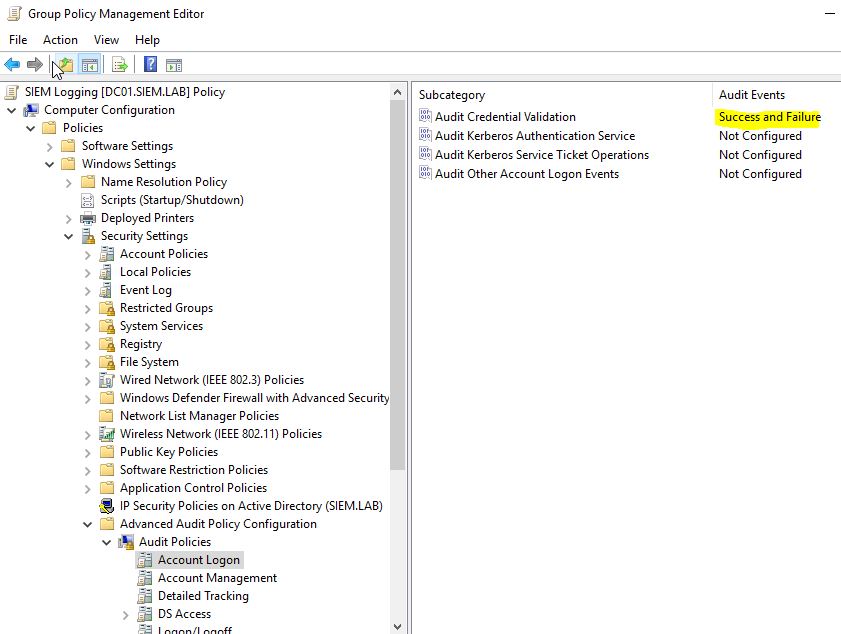
Task: Click the SIEM Logging policy root icon
Action: (x=11, y=92)
